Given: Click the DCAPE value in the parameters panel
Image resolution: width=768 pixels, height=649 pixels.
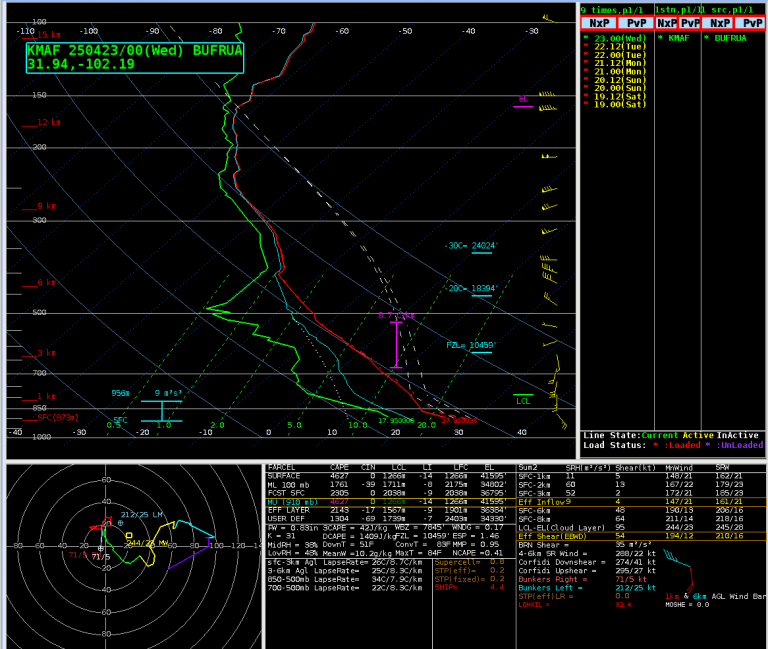Looking at the screenshot, I should point(358,536).
